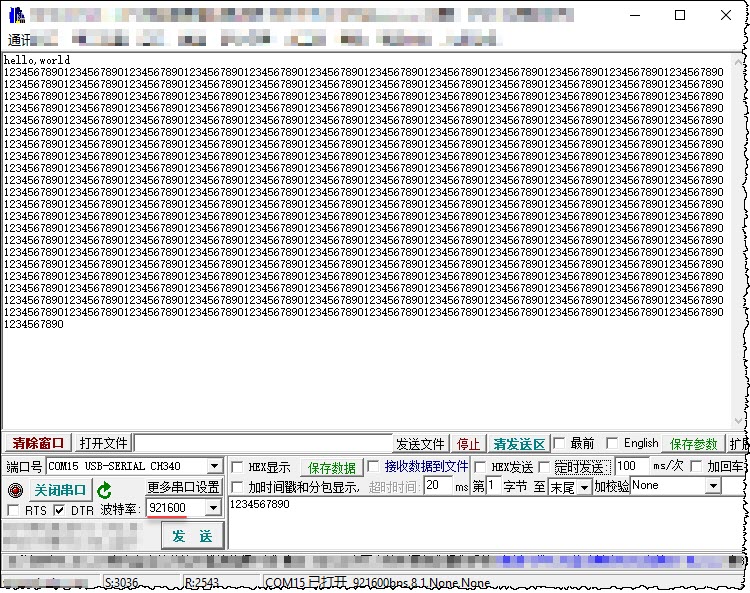Click the 打开文件 button
The image size is (750, 593).
click(103, 443)
